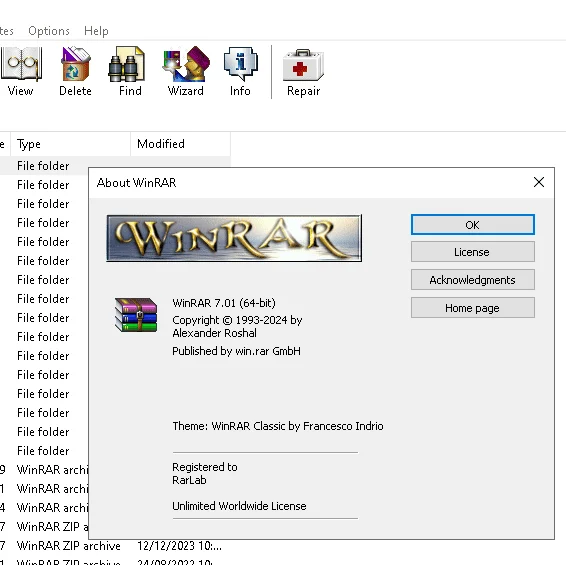This screenshot has width=566, height=565.
Task: Click the "RarLab" registrant name
Action: [189, 480]
